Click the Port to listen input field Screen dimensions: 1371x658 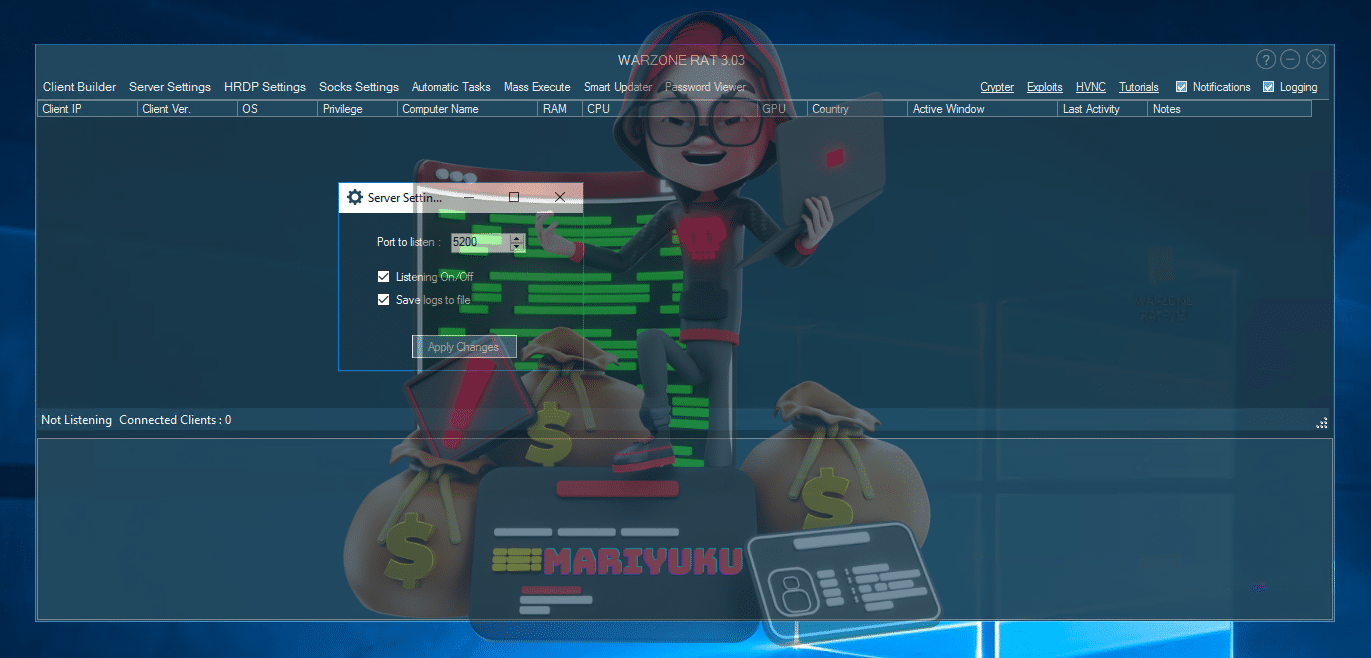tap(479, 242)
